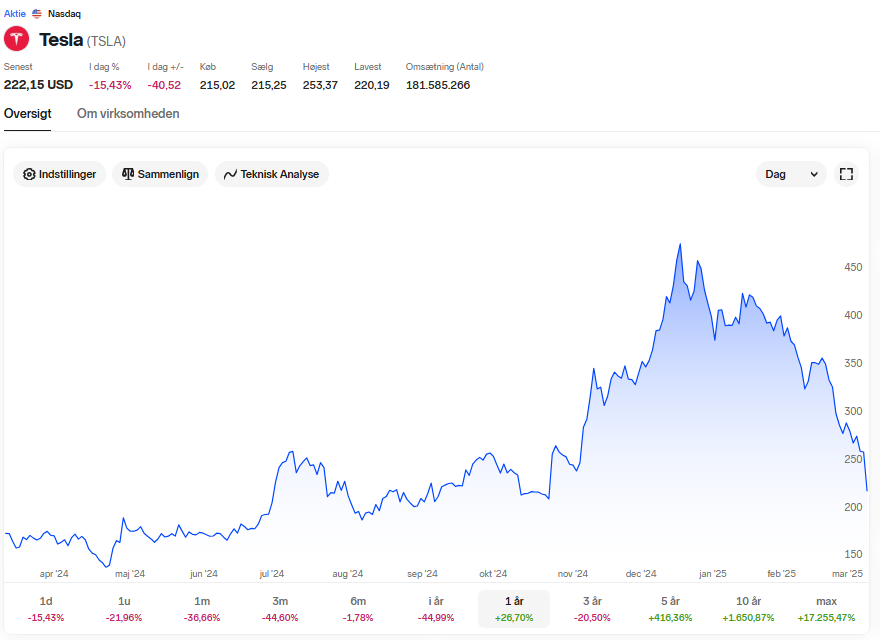The image size is (880, 640).
Task: Click the jan '25 axis label
Action: 712,574
